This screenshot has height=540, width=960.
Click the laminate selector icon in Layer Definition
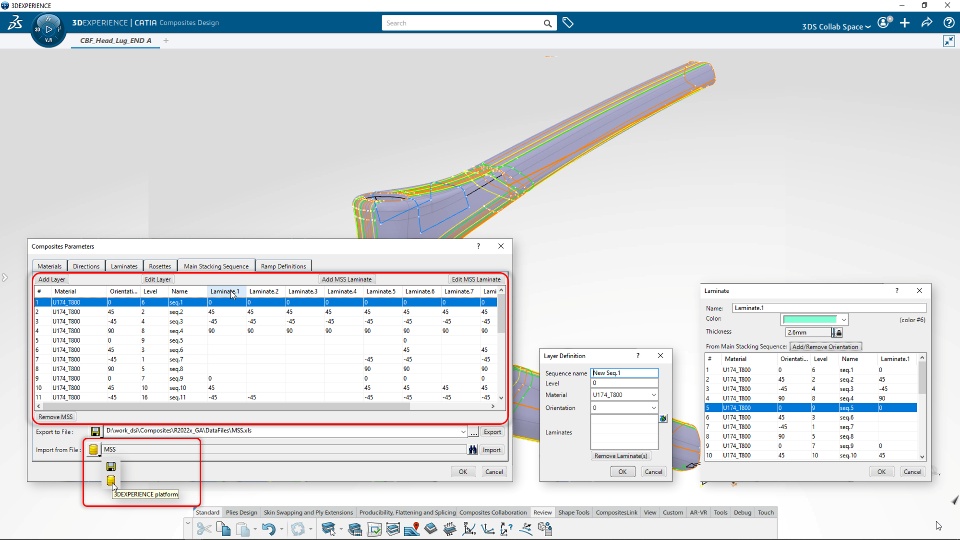pos(663,419)
